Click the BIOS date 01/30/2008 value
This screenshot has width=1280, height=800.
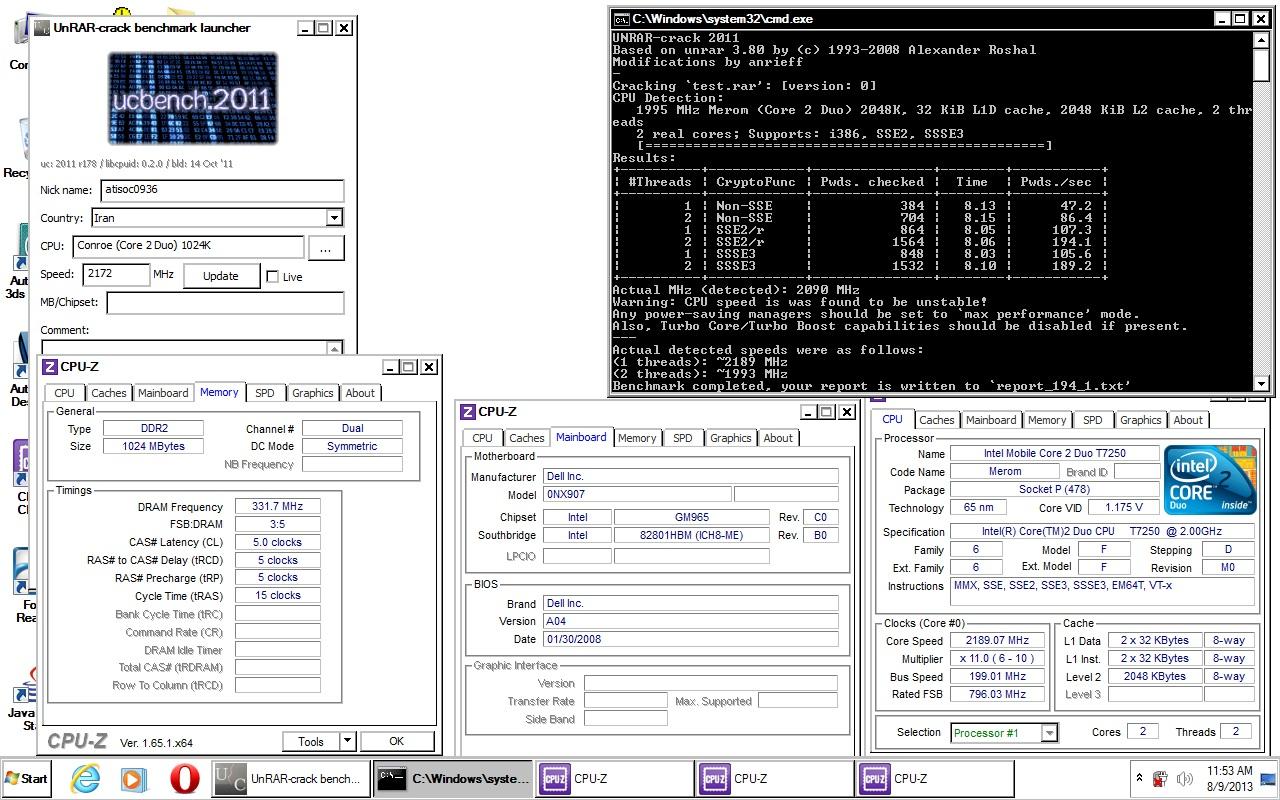pyautogui.click(x=690, y=639)
